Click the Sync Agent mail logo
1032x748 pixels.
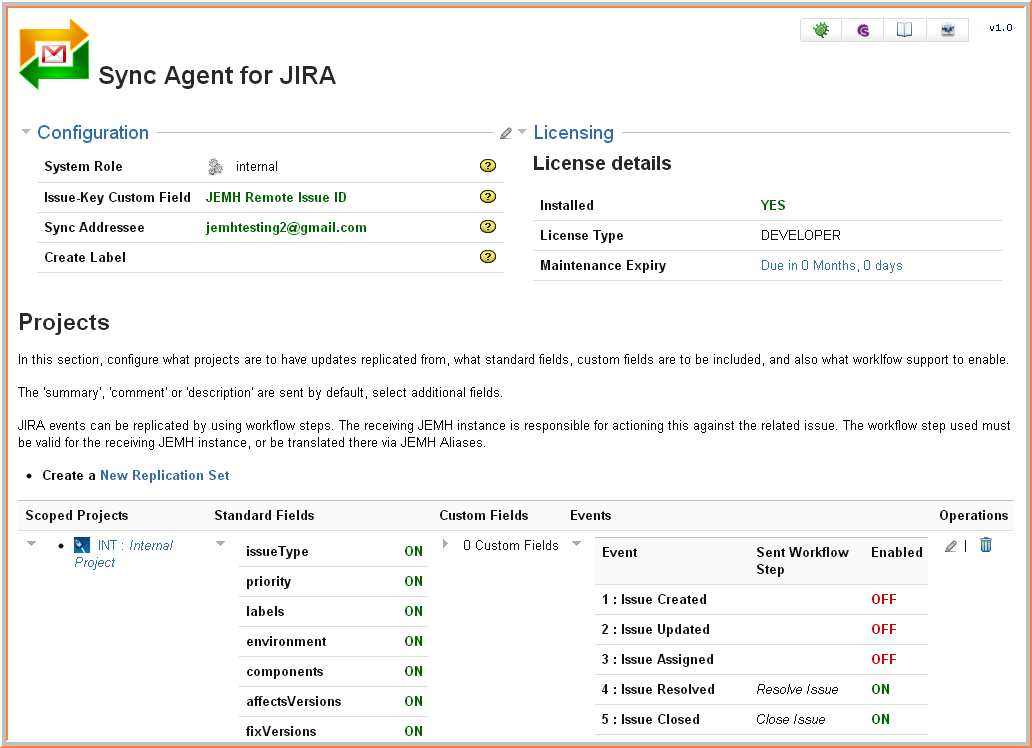tap(54, 54)
